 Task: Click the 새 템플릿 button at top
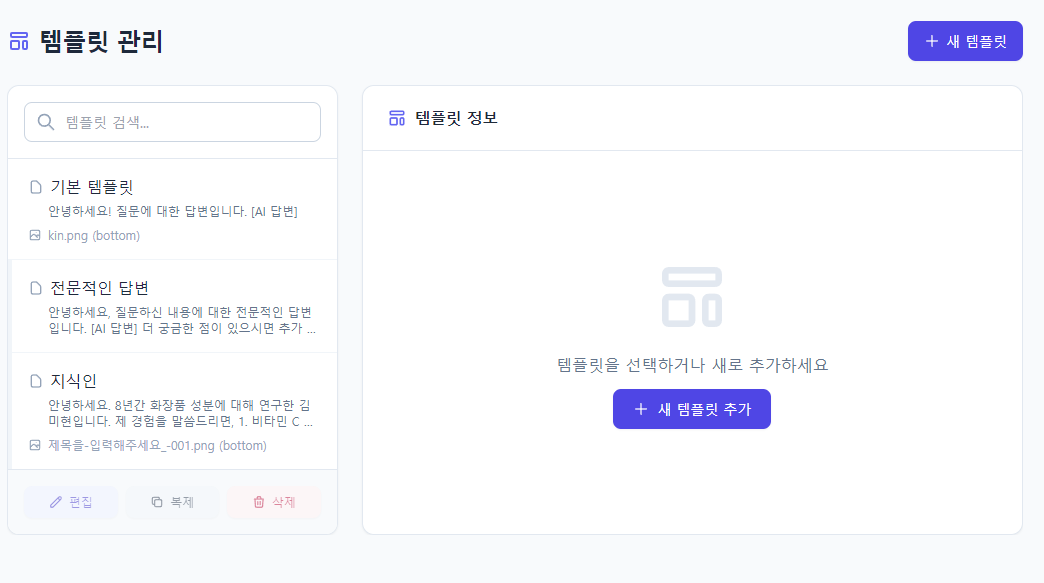click(965, 41)
